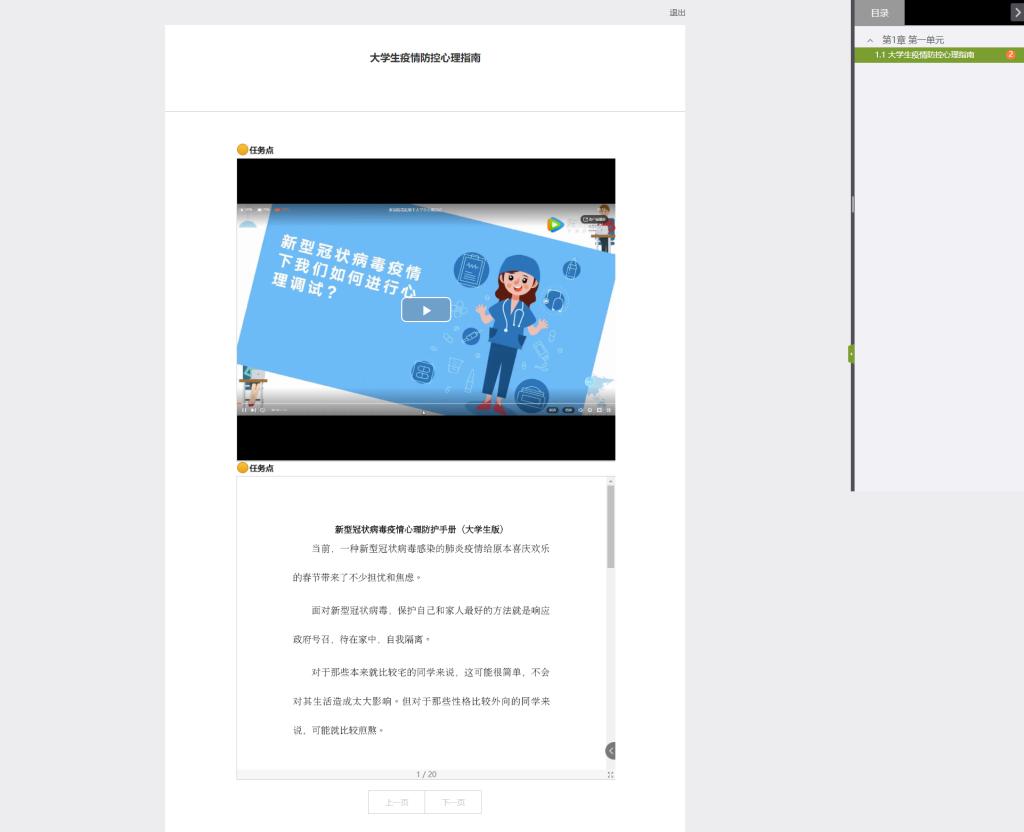Click the orange badge showing 2
The width and height of the screenshot is (1024, 832).
(x=1010, y=55)
